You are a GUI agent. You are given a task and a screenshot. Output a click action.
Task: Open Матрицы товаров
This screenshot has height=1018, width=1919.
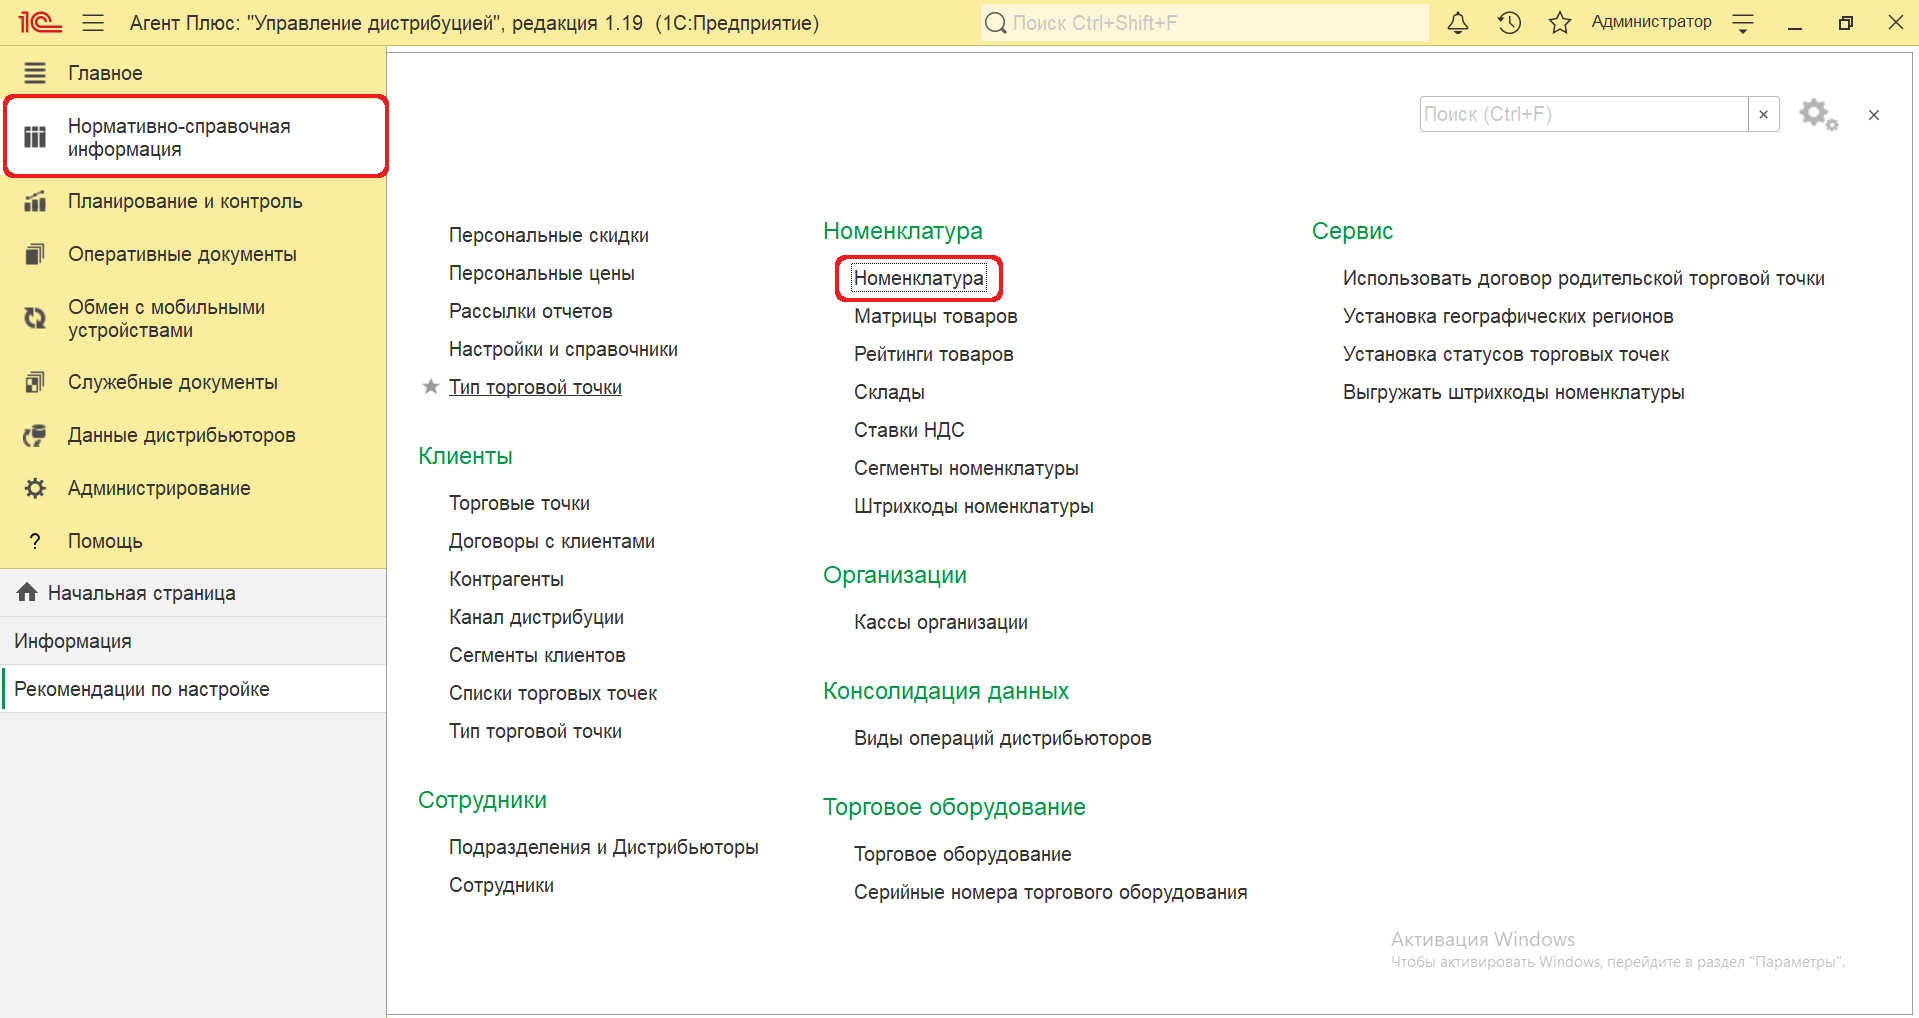click(935, 316)
